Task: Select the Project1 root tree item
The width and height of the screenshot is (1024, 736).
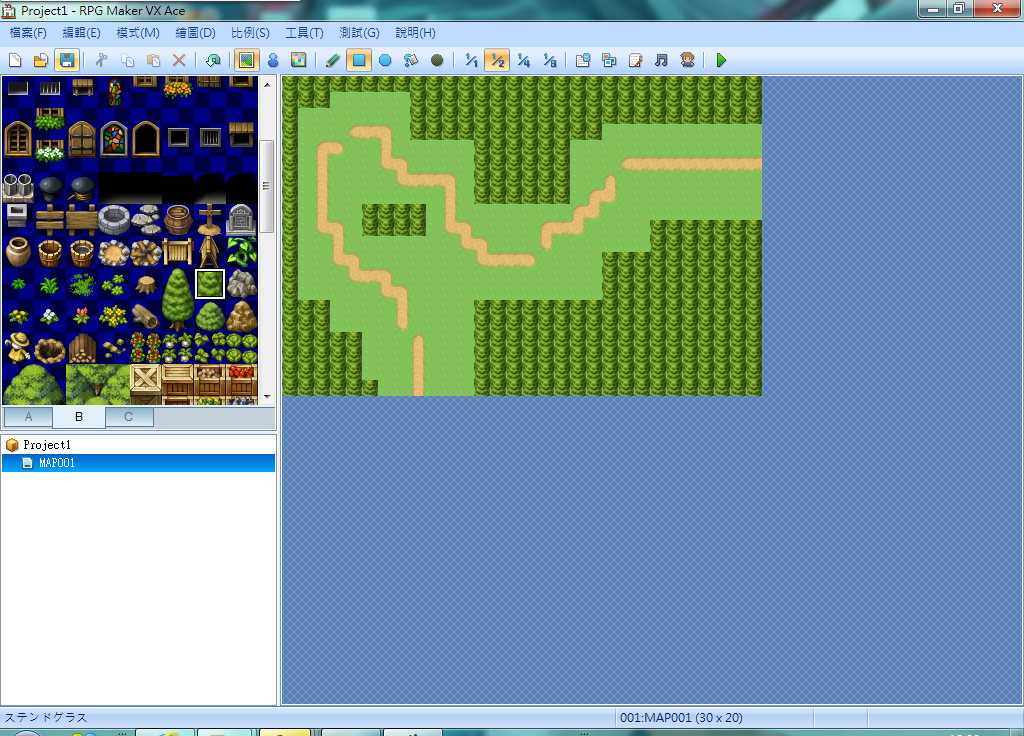Action: coord(46,445)
